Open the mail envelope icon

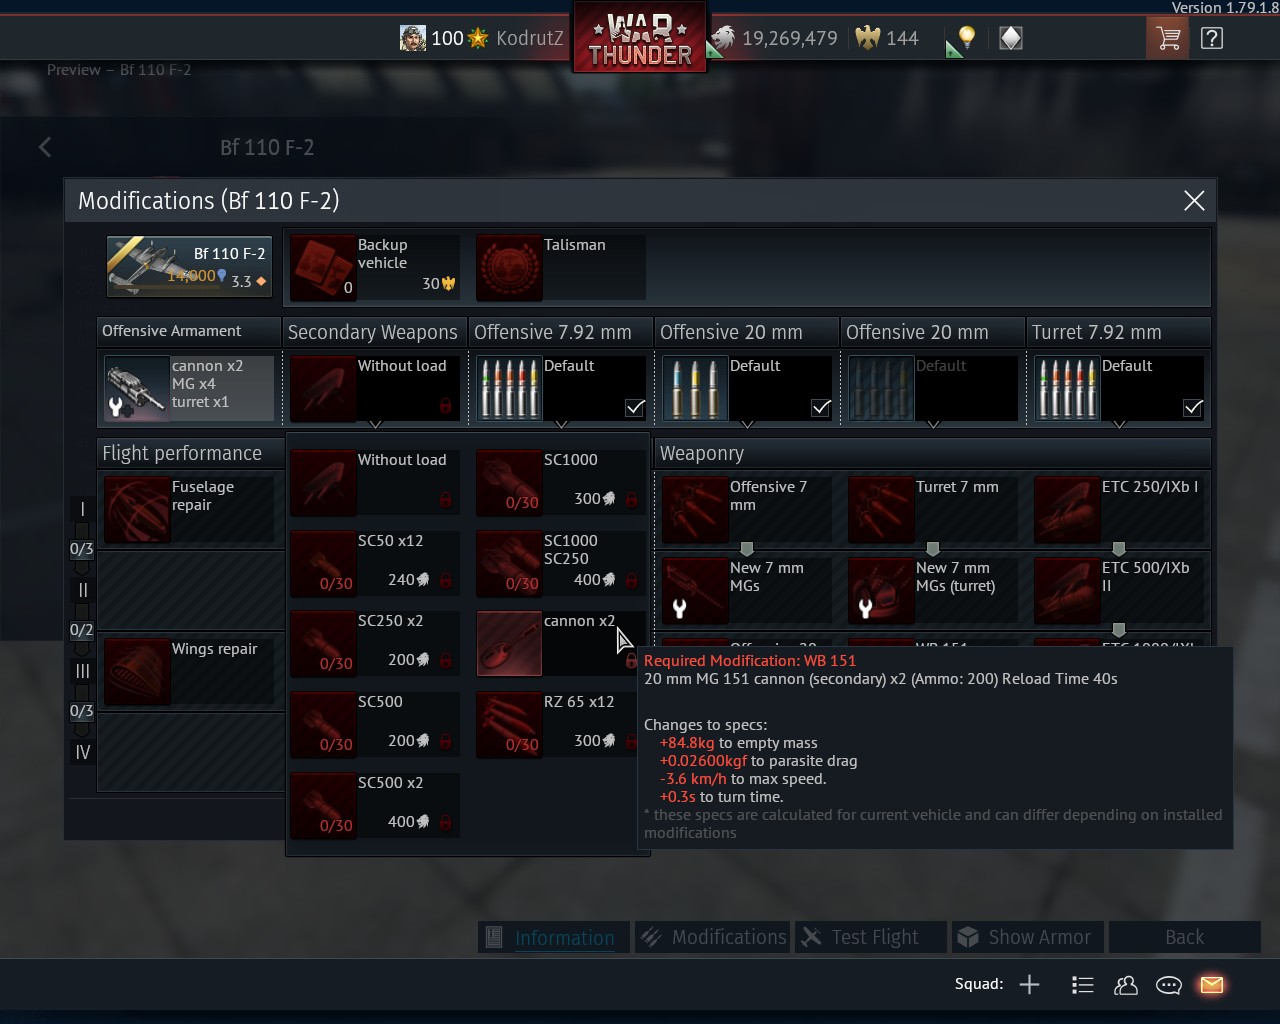[x=1212, y=985]
